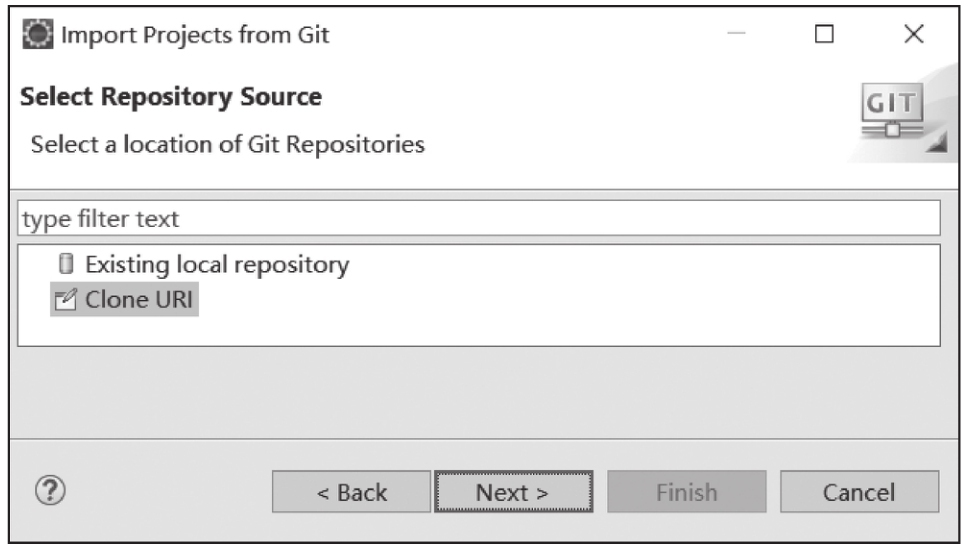Click empty space below Clone URI in the list
The image size is (968, 548).
click(x=479, y=331)
